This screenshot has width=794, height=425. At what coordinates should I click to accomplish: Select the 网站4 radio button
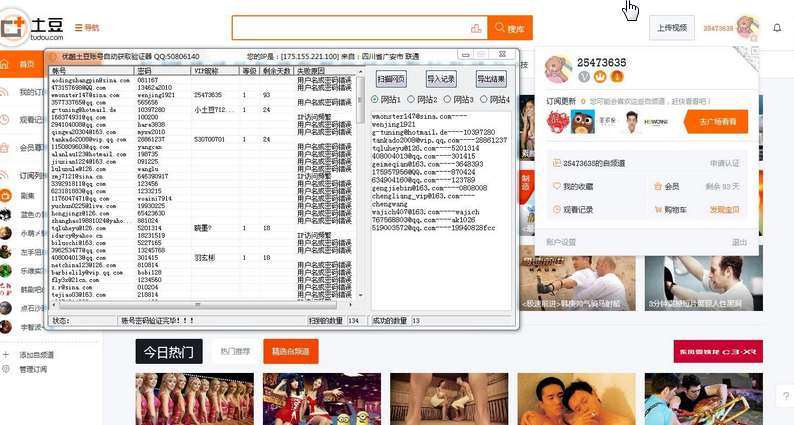point(483,99)
